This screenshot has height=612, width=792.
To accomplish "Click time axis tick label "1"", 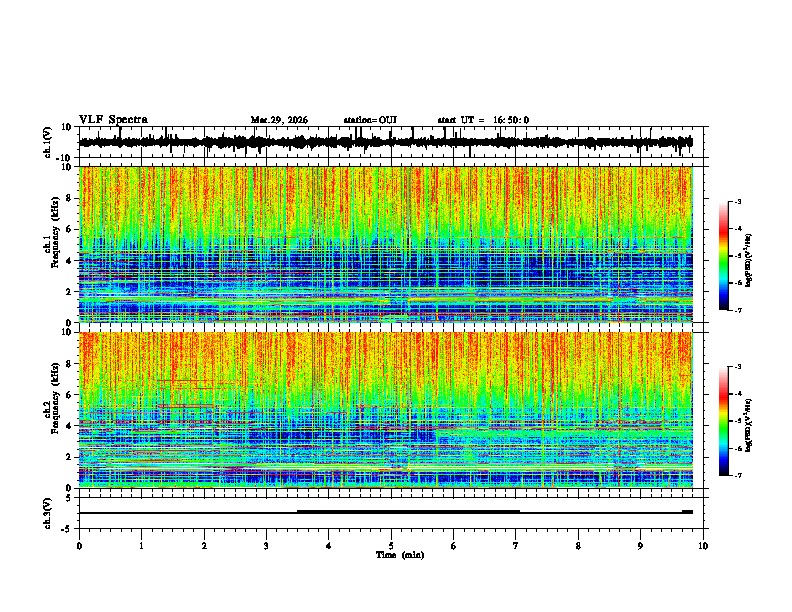I will 141,546.
